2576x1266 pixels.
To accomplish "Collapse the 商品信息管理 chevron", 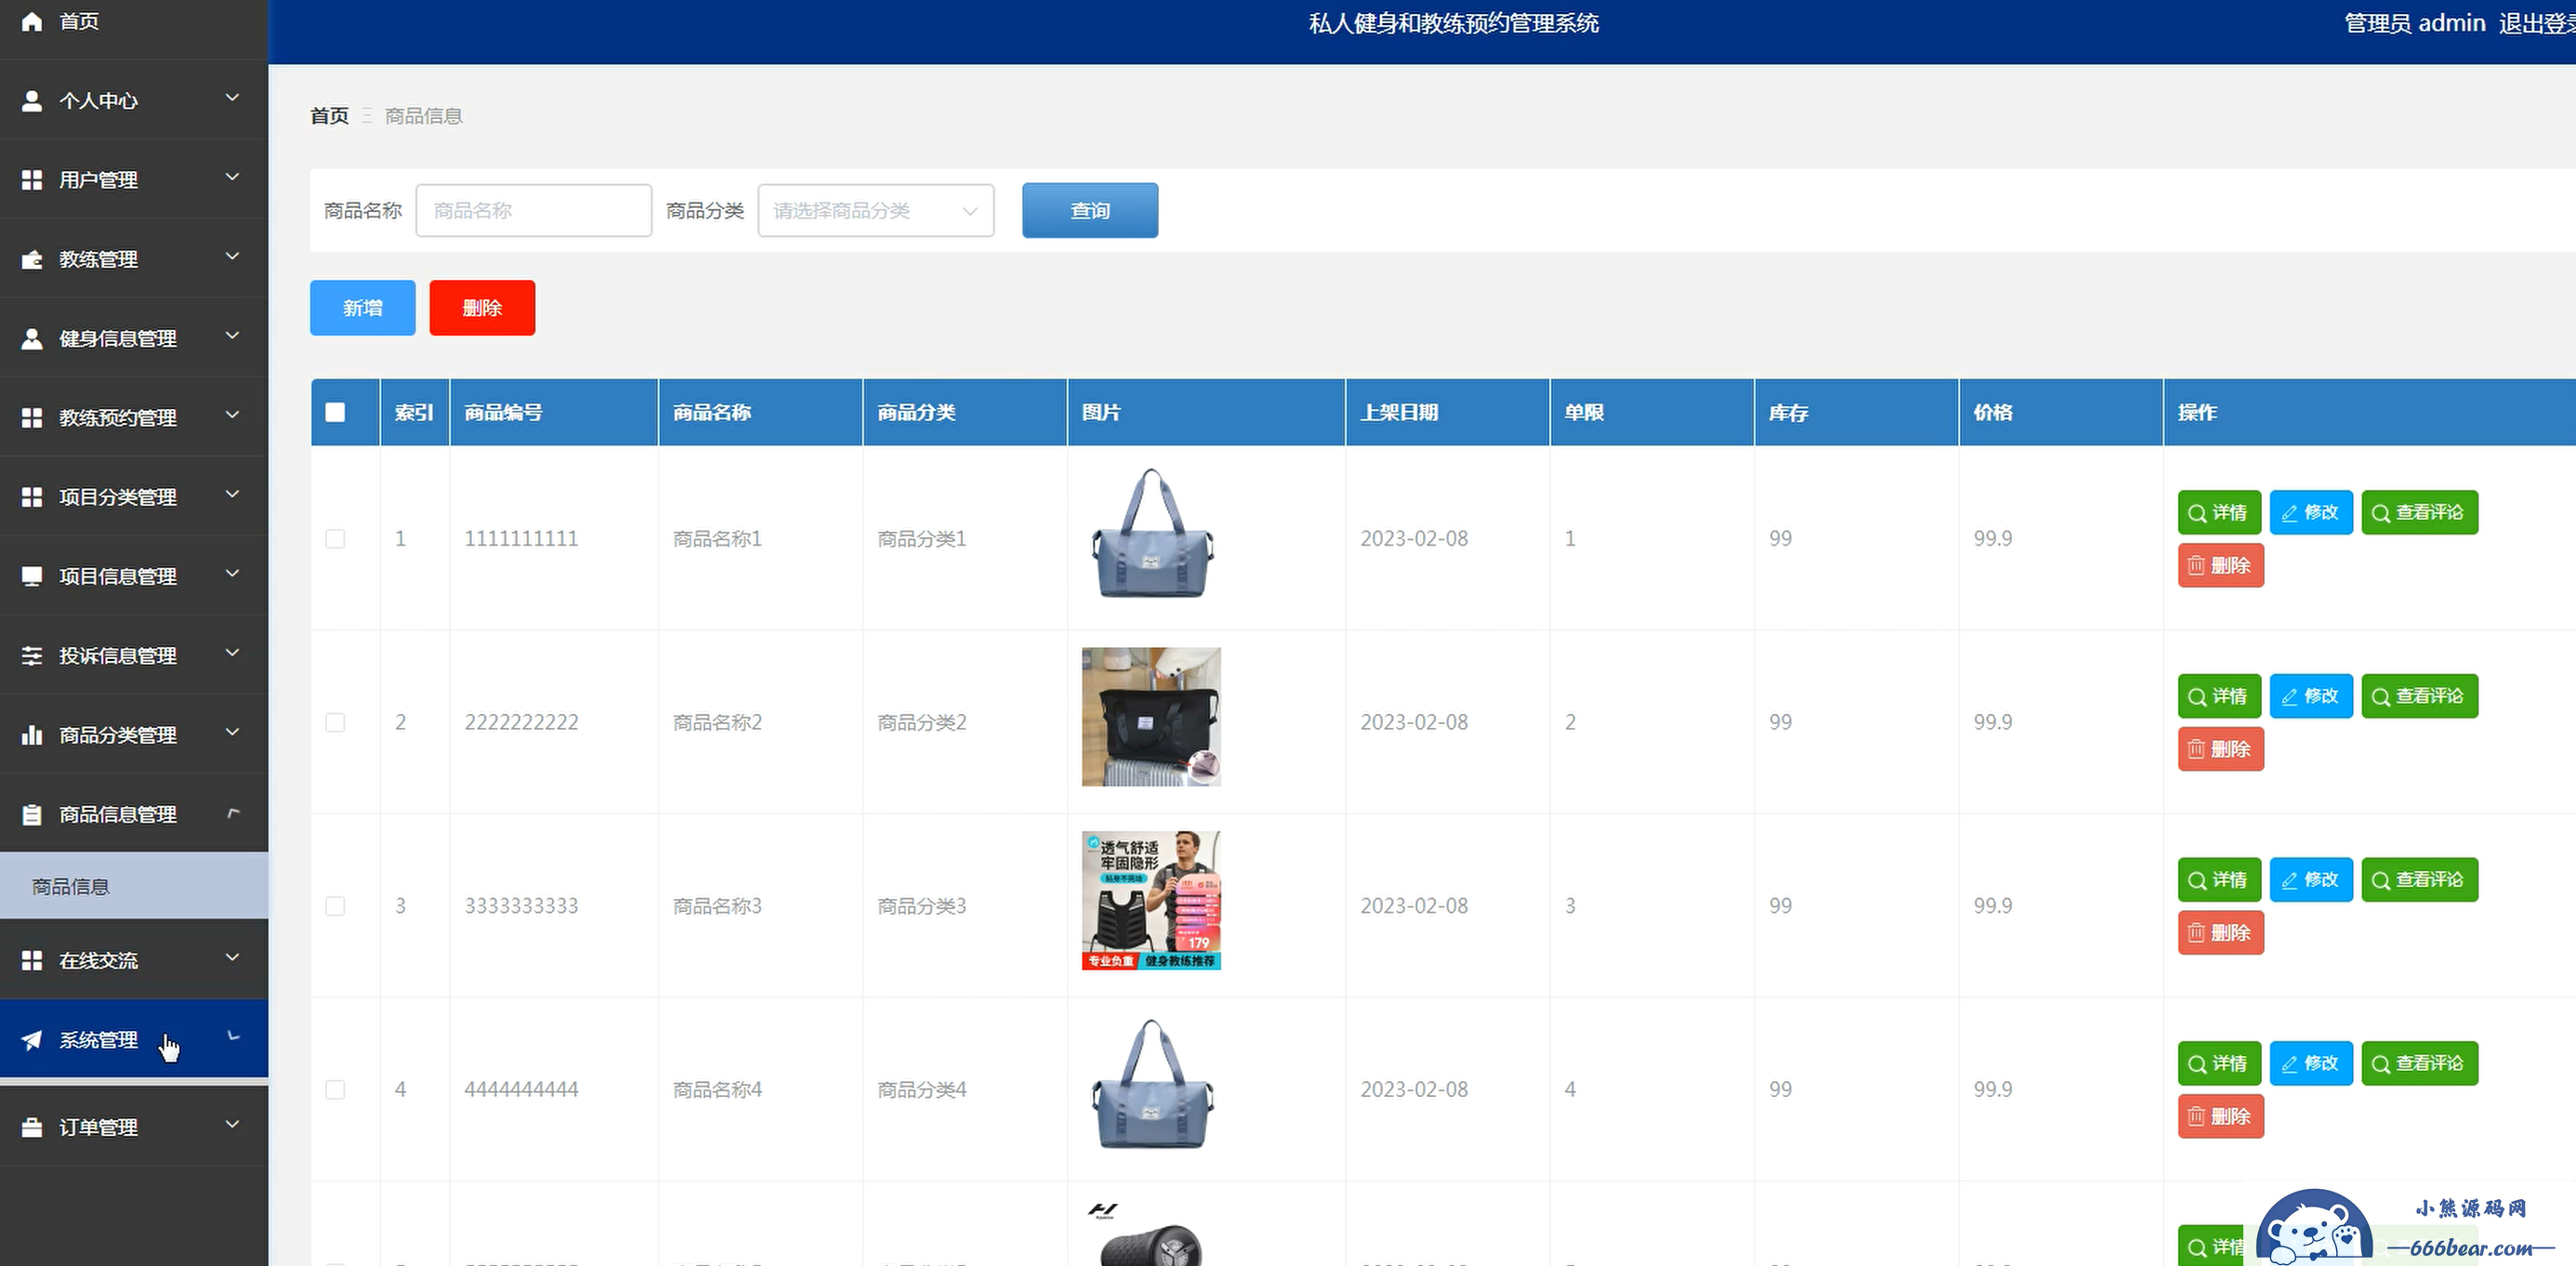I will [x=232, y=812].
